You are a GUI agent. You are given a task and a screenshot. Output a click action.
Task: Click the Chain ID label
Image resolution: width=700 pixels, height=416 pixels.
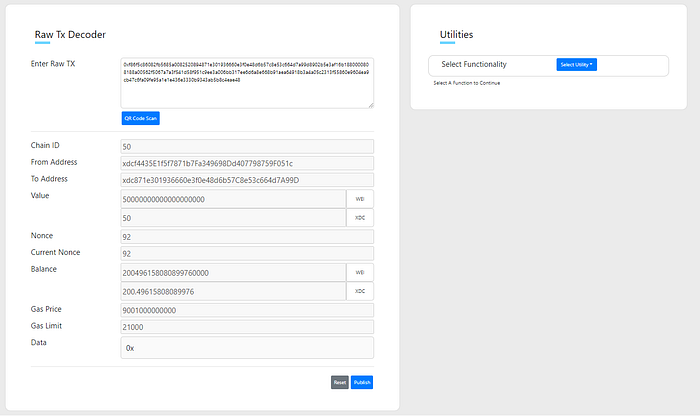click(45, 146)
